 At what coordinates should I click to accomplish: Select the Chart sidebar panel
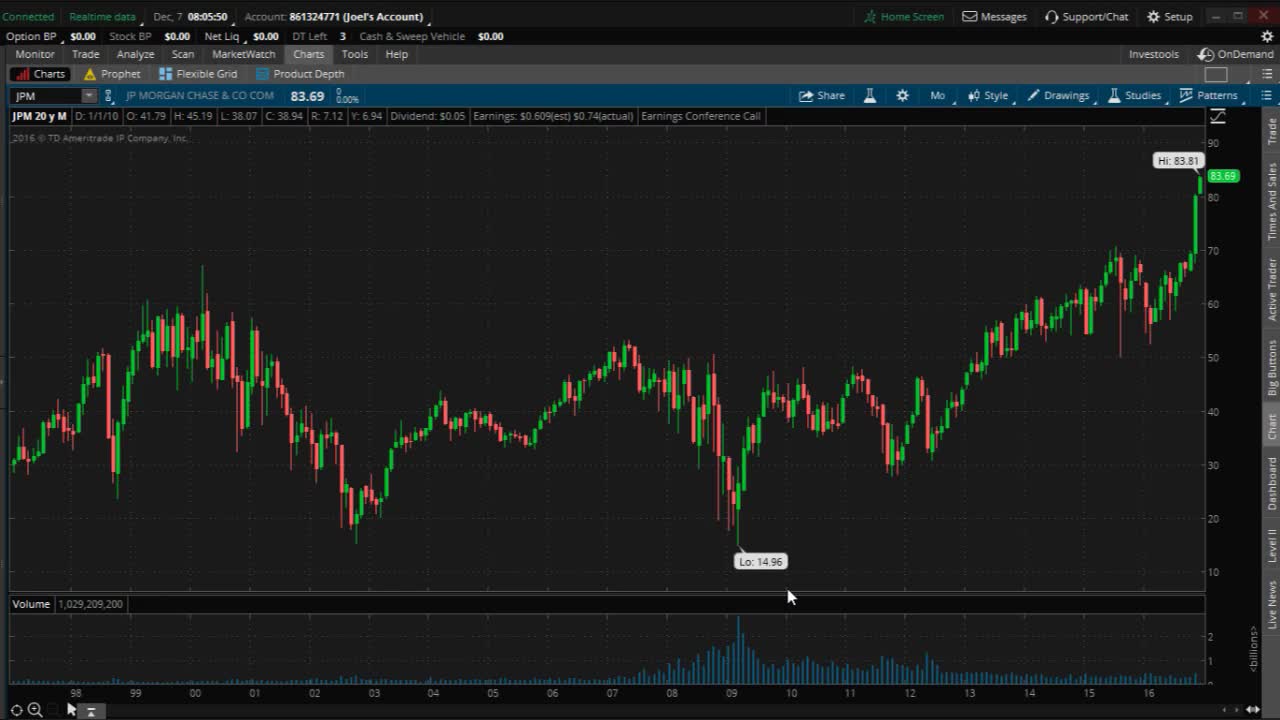point(1272,427)
